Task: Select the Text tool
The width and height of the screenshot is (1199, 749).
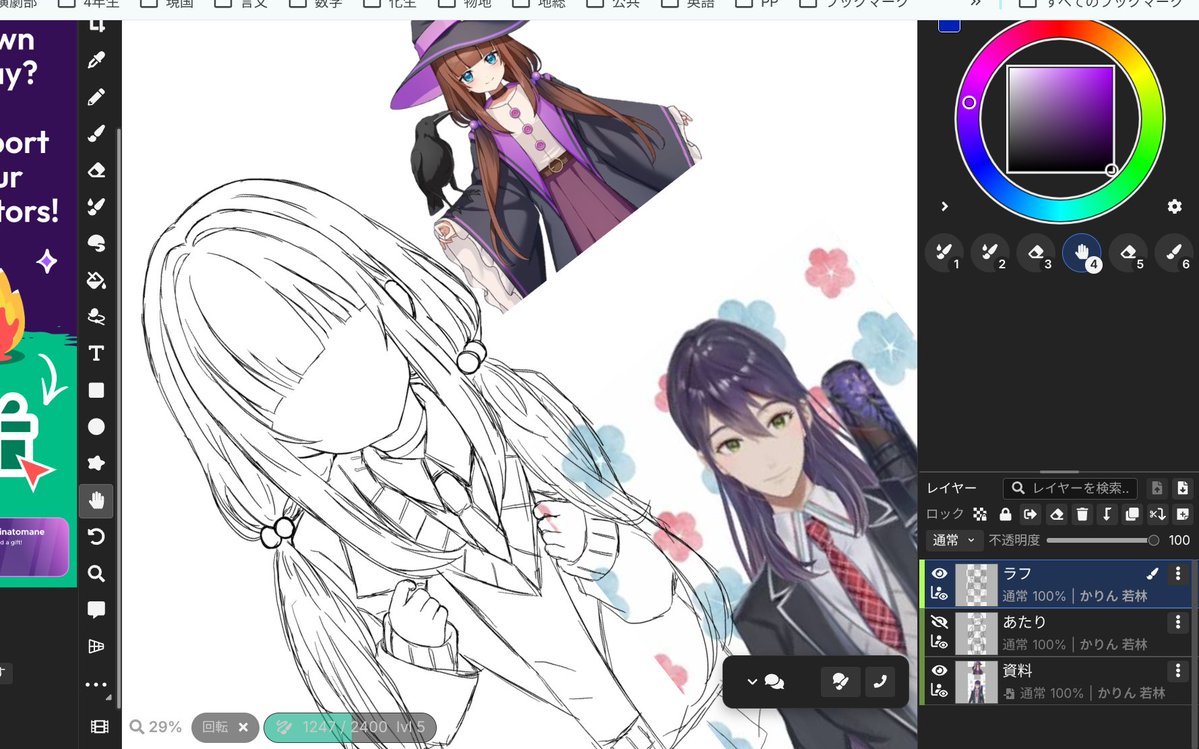Action: (96, 353)
